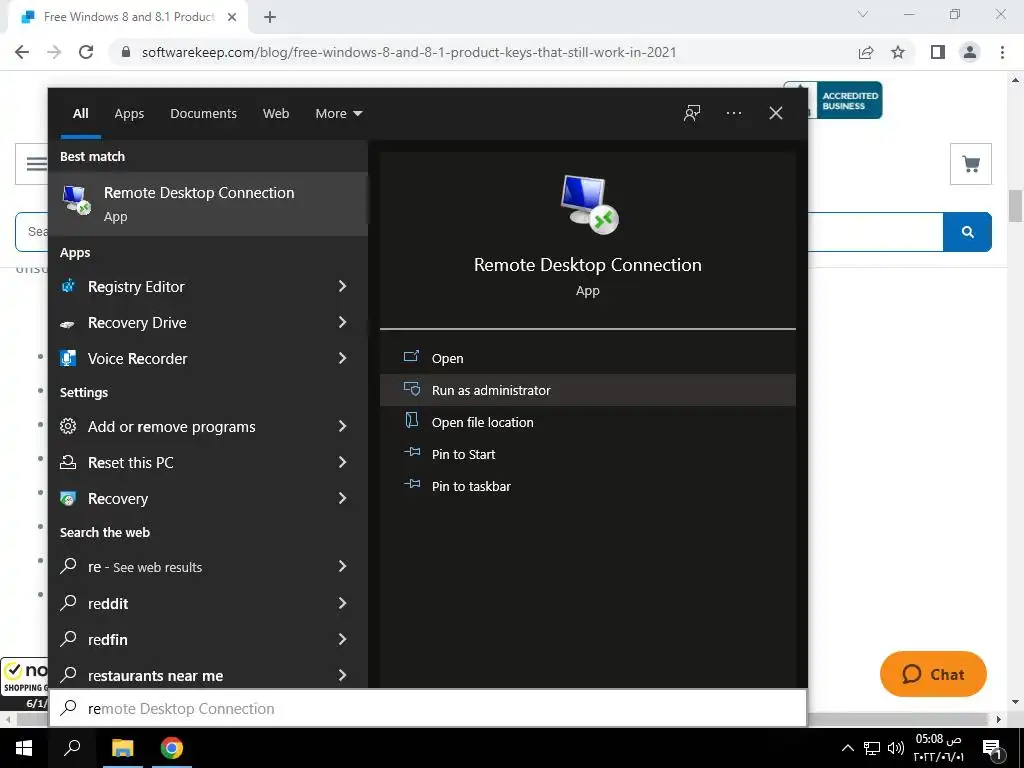
Task: Expand Voice Recorder options arrow
Action: [x=342, y=358]
